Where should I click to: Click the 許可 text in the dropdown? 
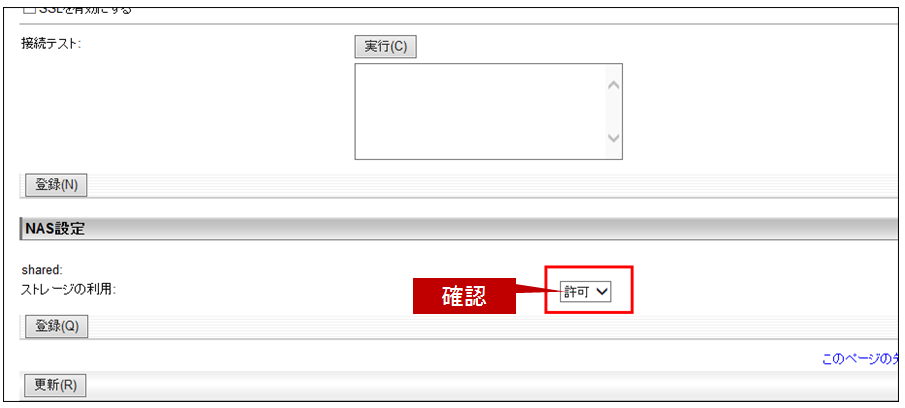pyautogui.click(x=577, y=293)
